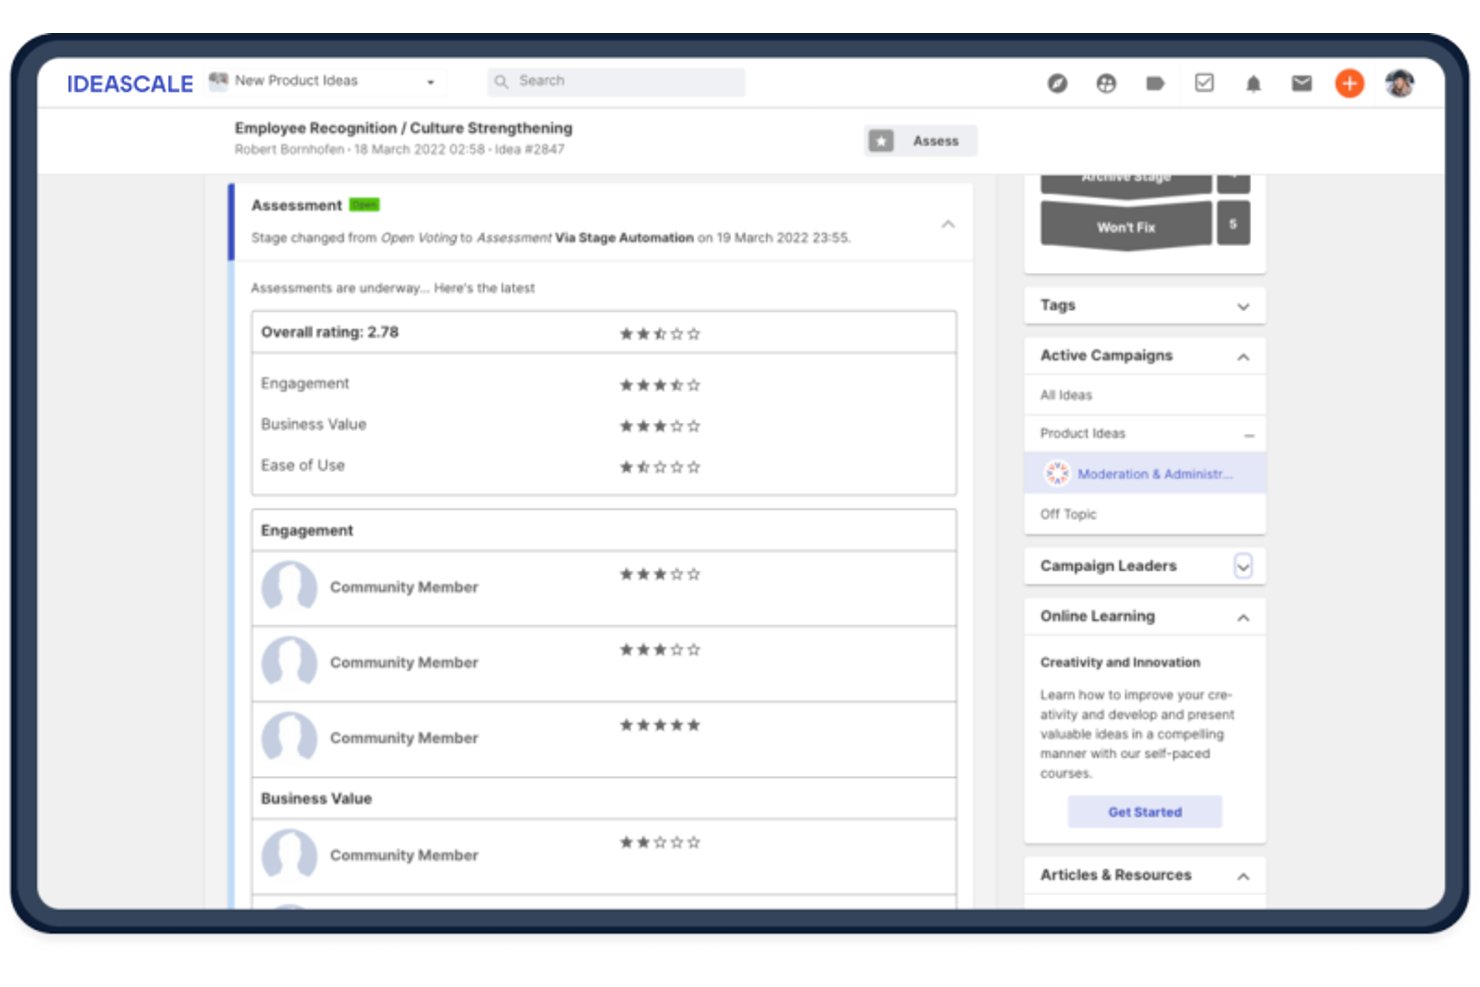Click the Ease of Use star rating
Screen dimensions: 1480x987
tap(660, 467)
